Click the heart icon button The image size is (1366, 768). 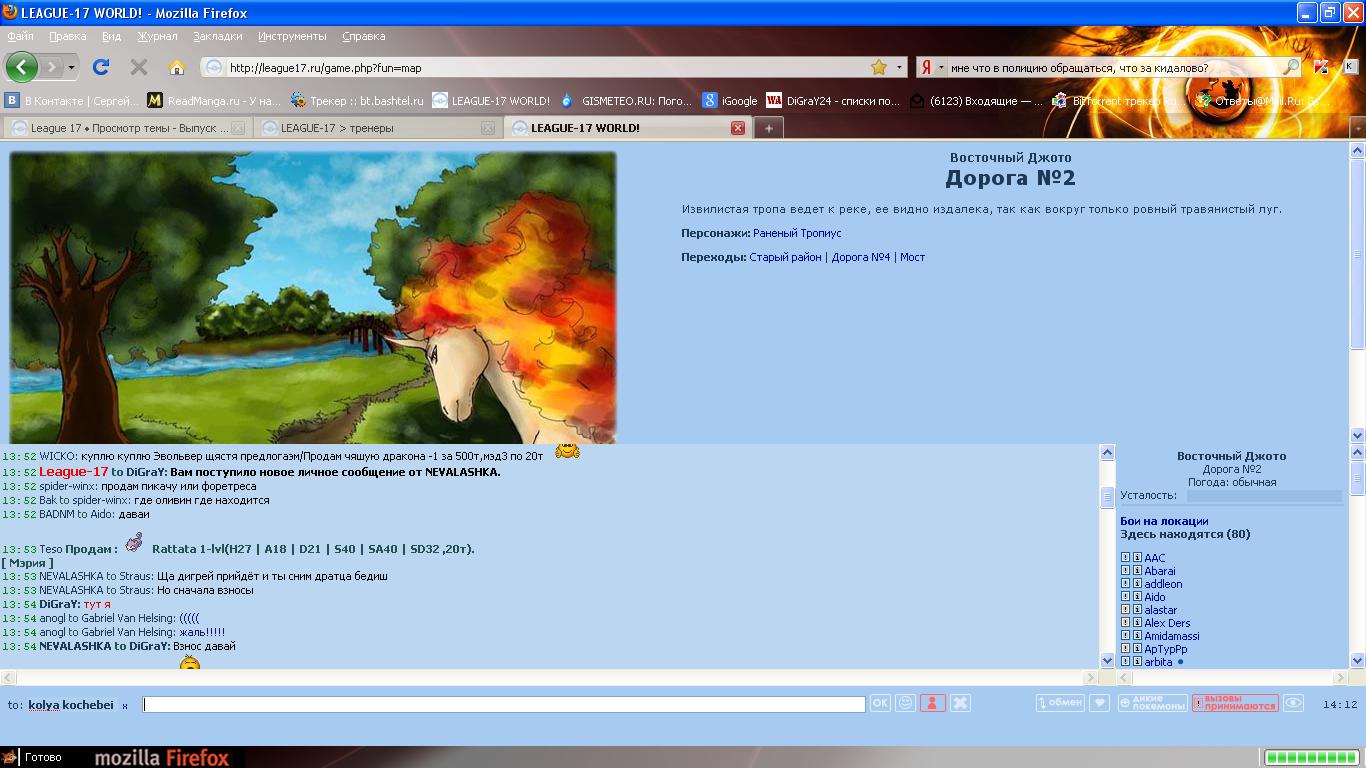tap(1099, 703)
